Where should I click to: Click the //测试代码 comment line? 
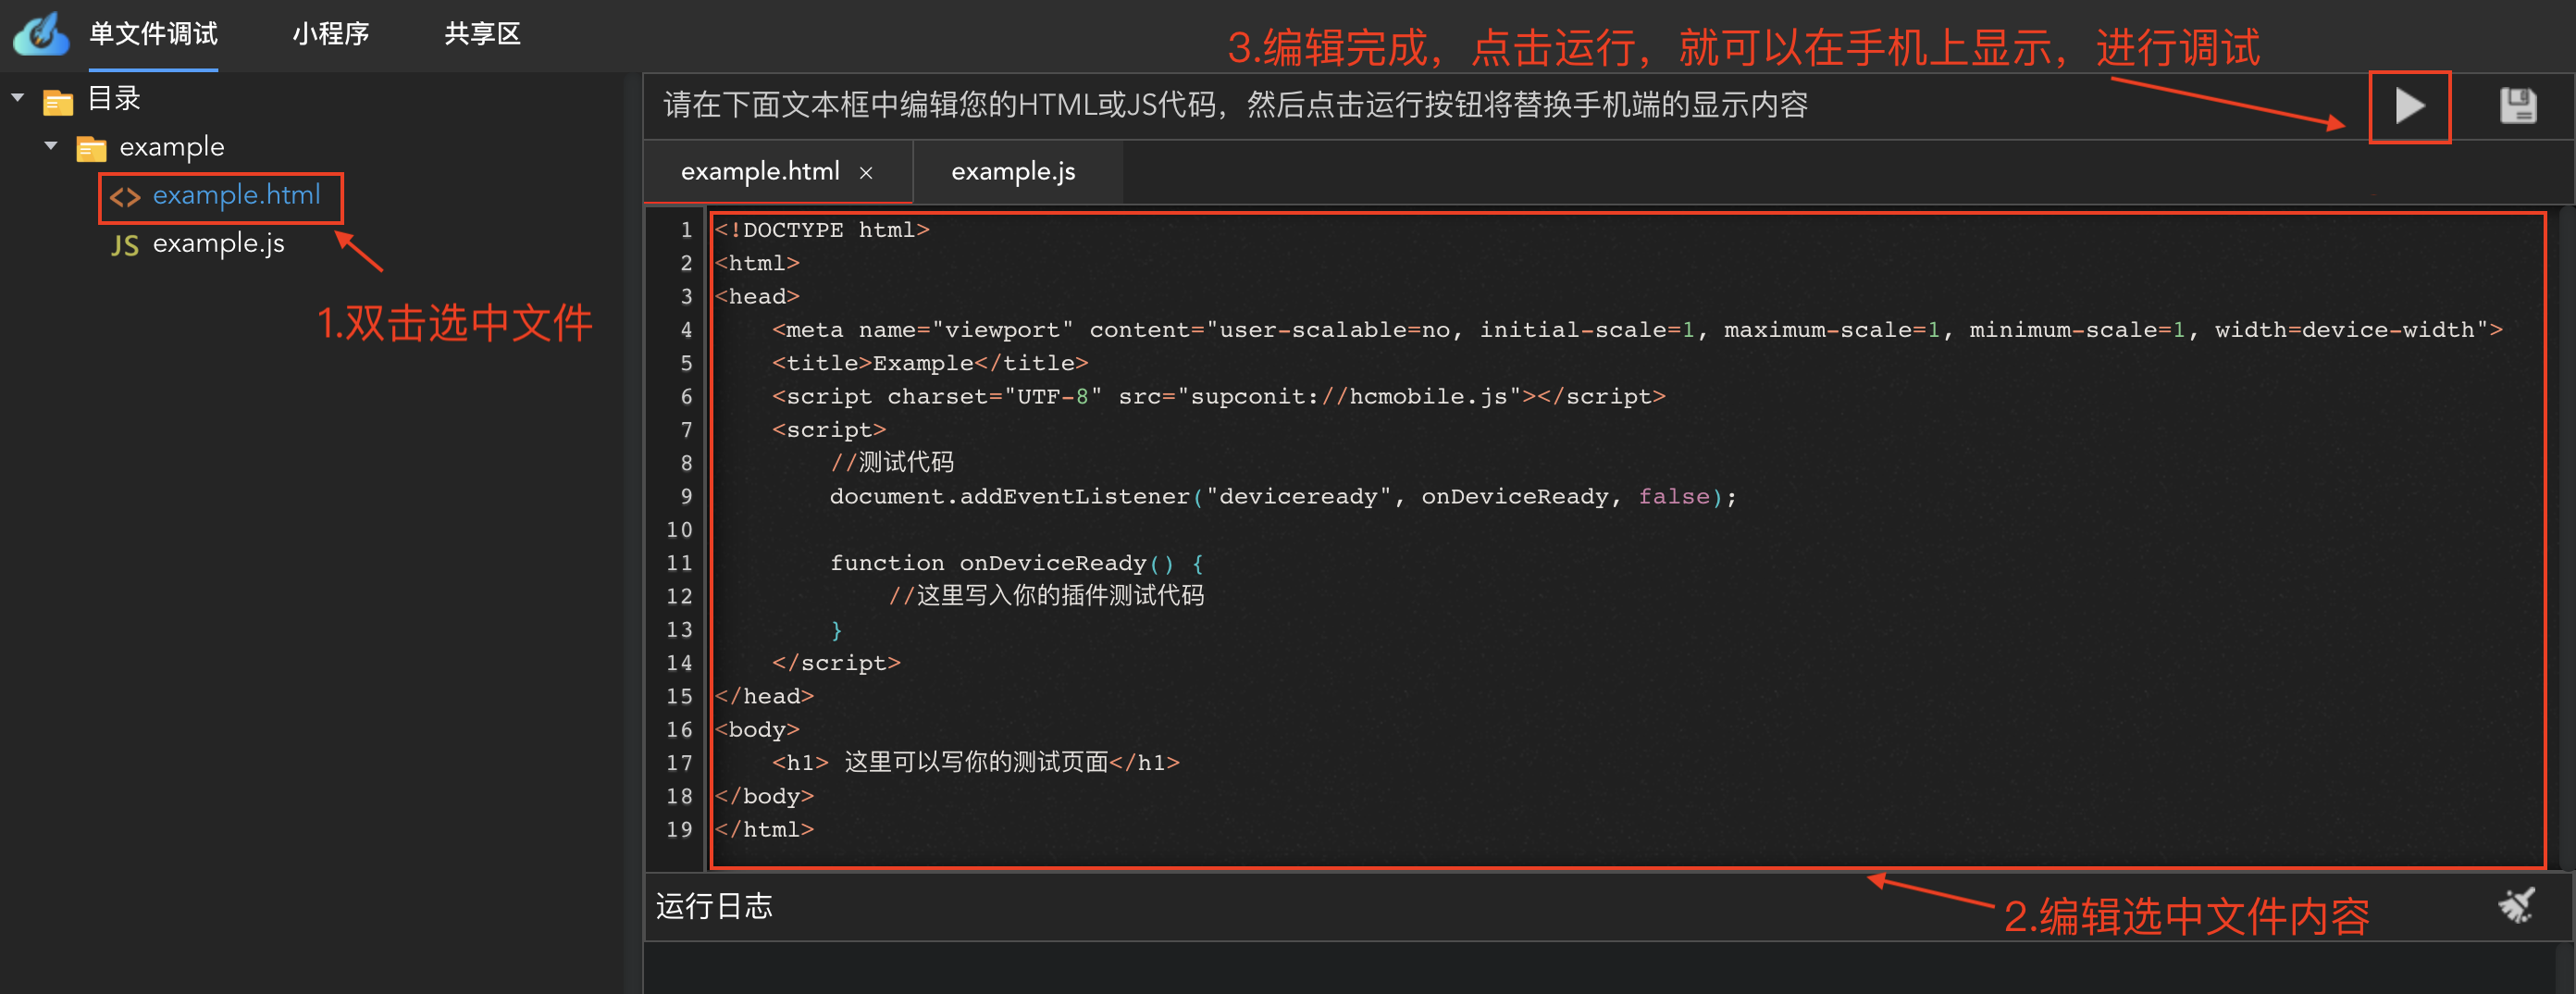891,463
